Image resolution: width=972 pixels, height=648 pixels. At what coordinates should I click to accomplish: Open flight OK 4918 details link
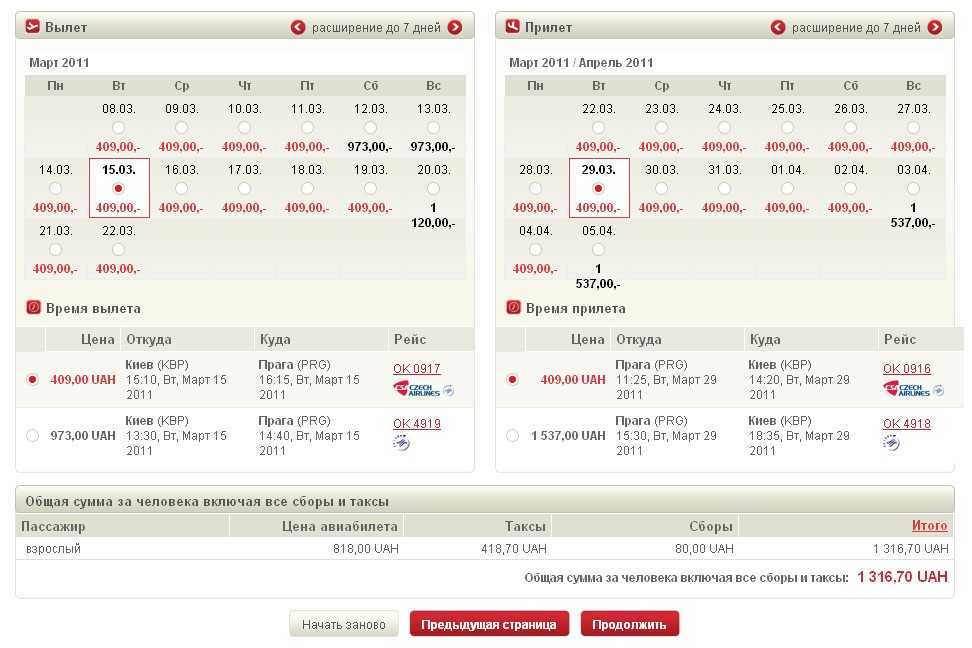[x=906, y=424]
